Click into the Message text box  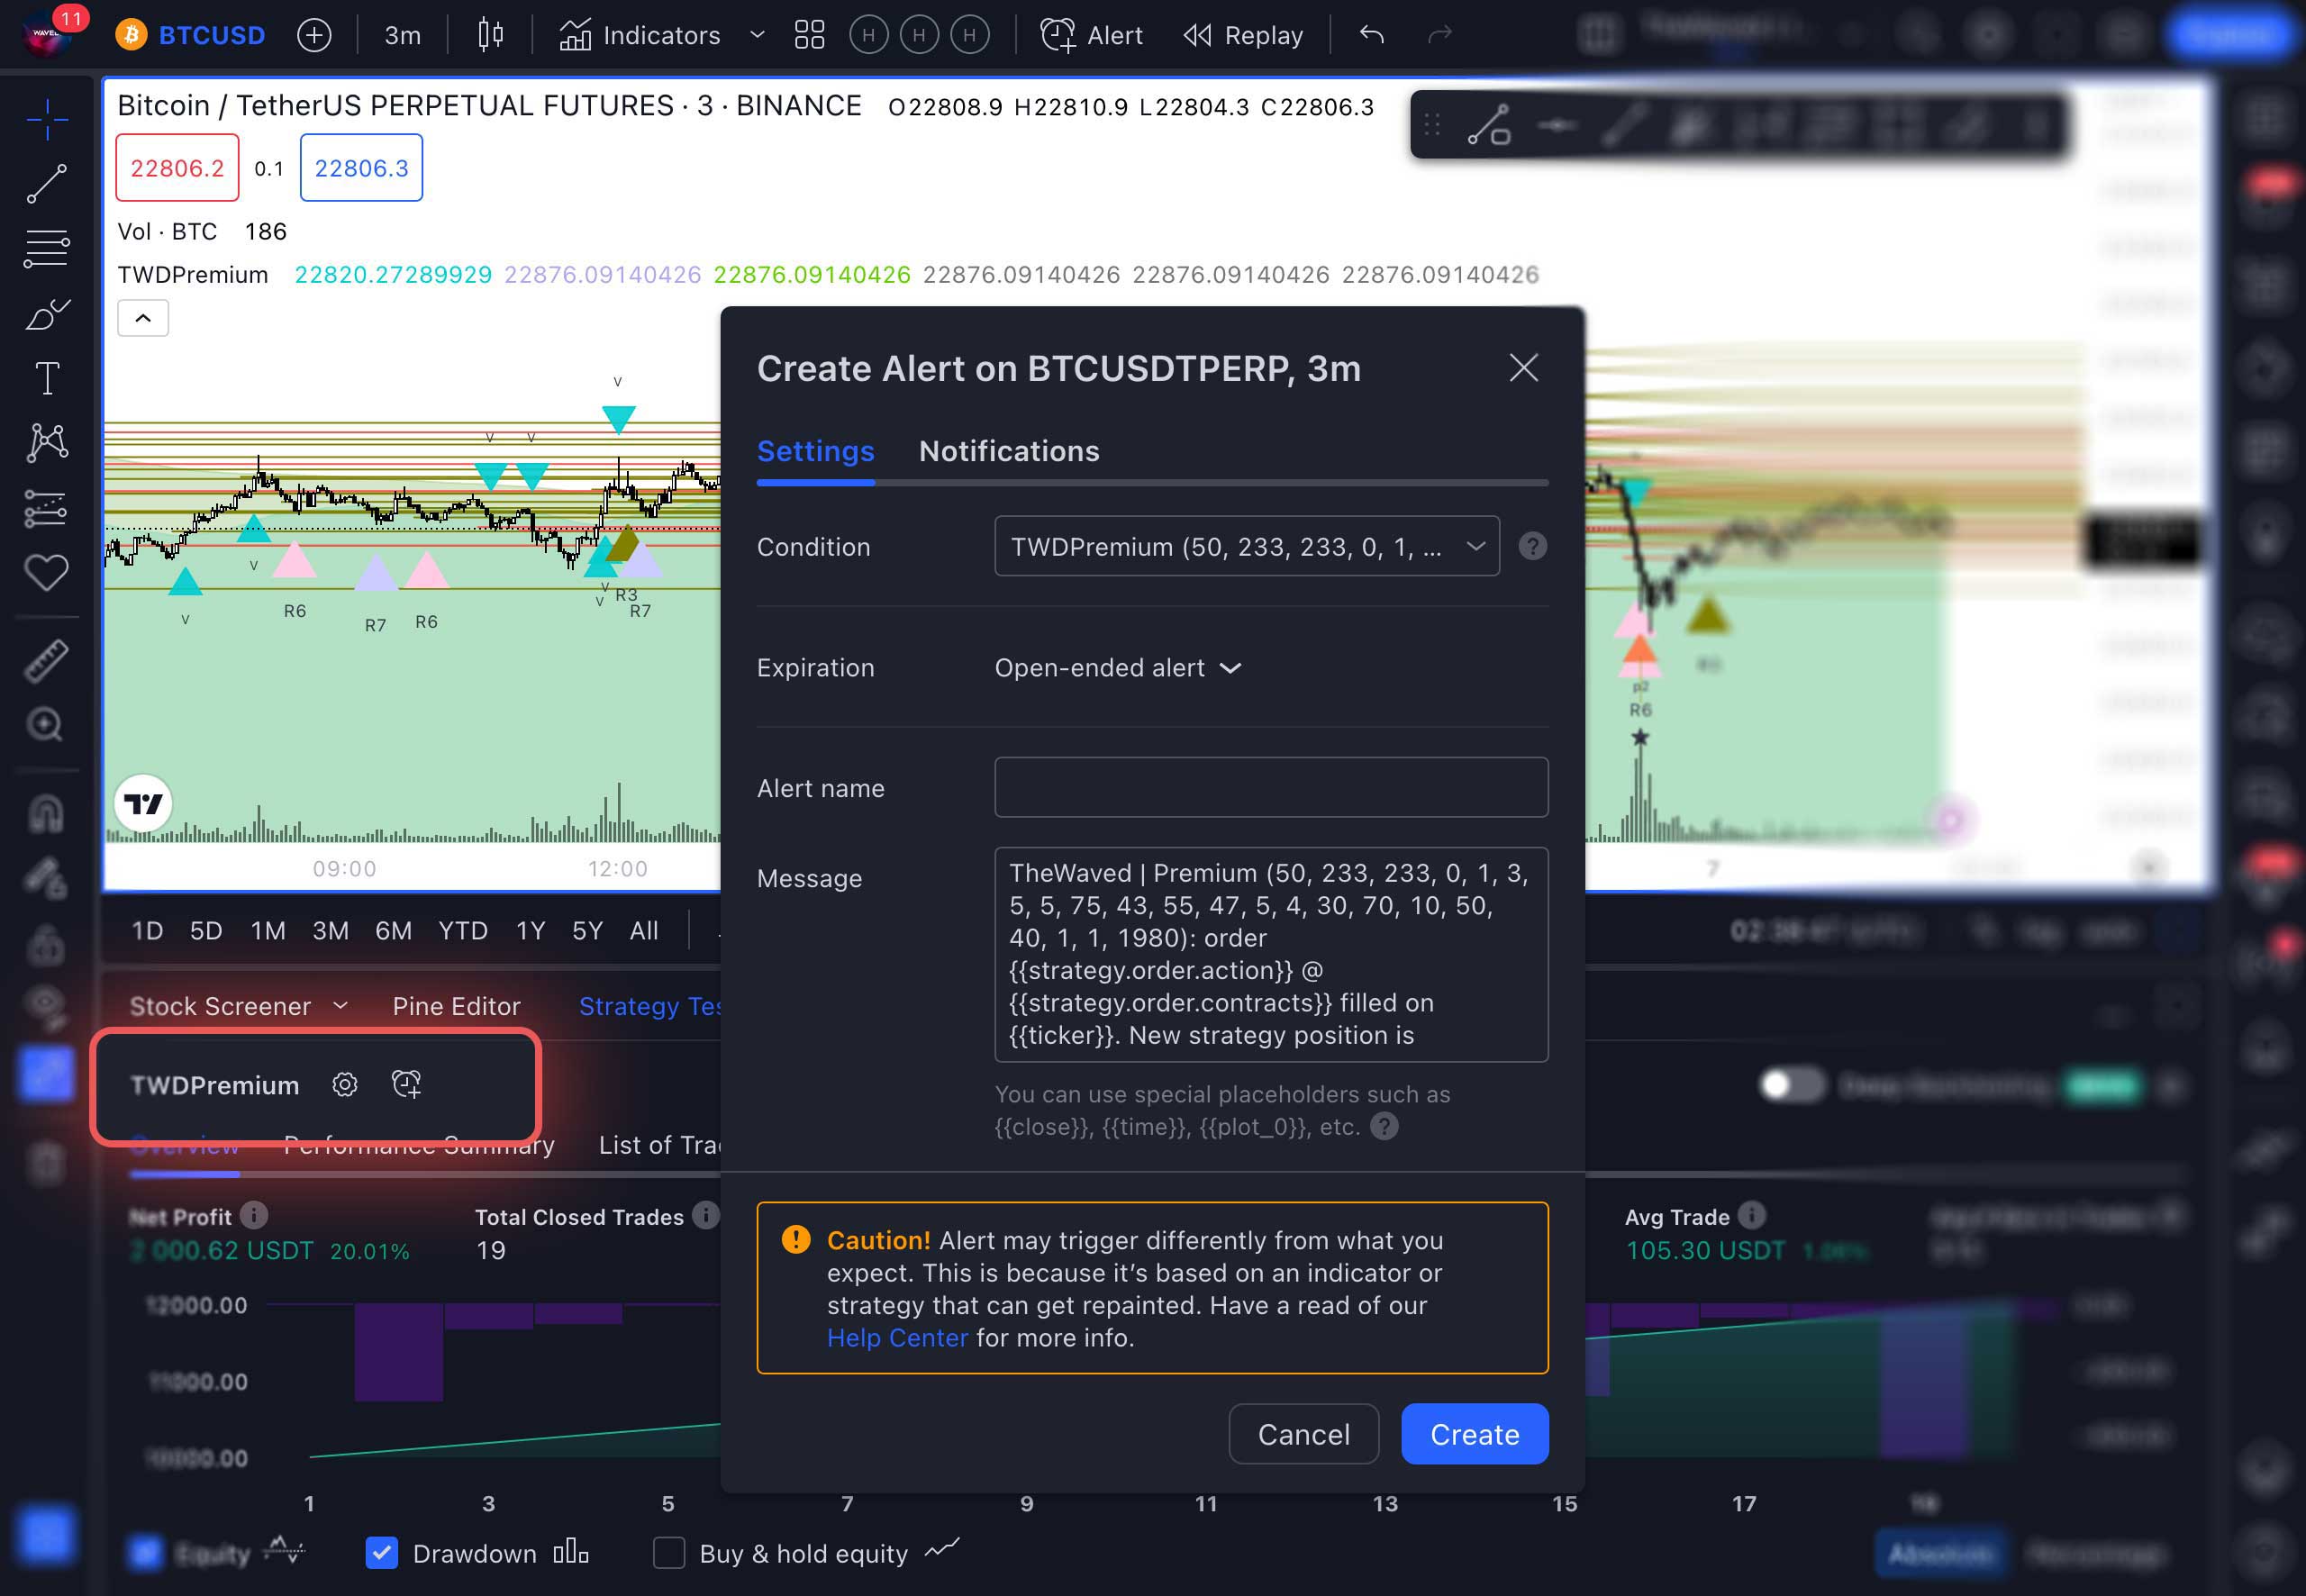click(1271, 954)
